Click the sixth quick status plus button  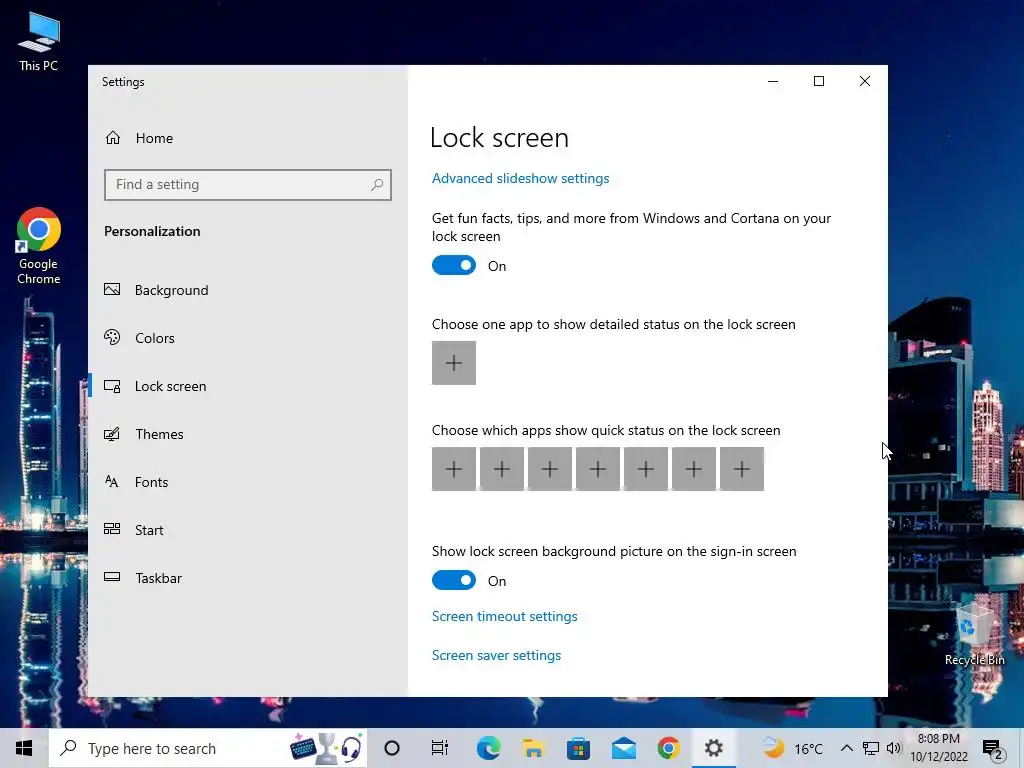pyautogui.click(x=694, y=469)
